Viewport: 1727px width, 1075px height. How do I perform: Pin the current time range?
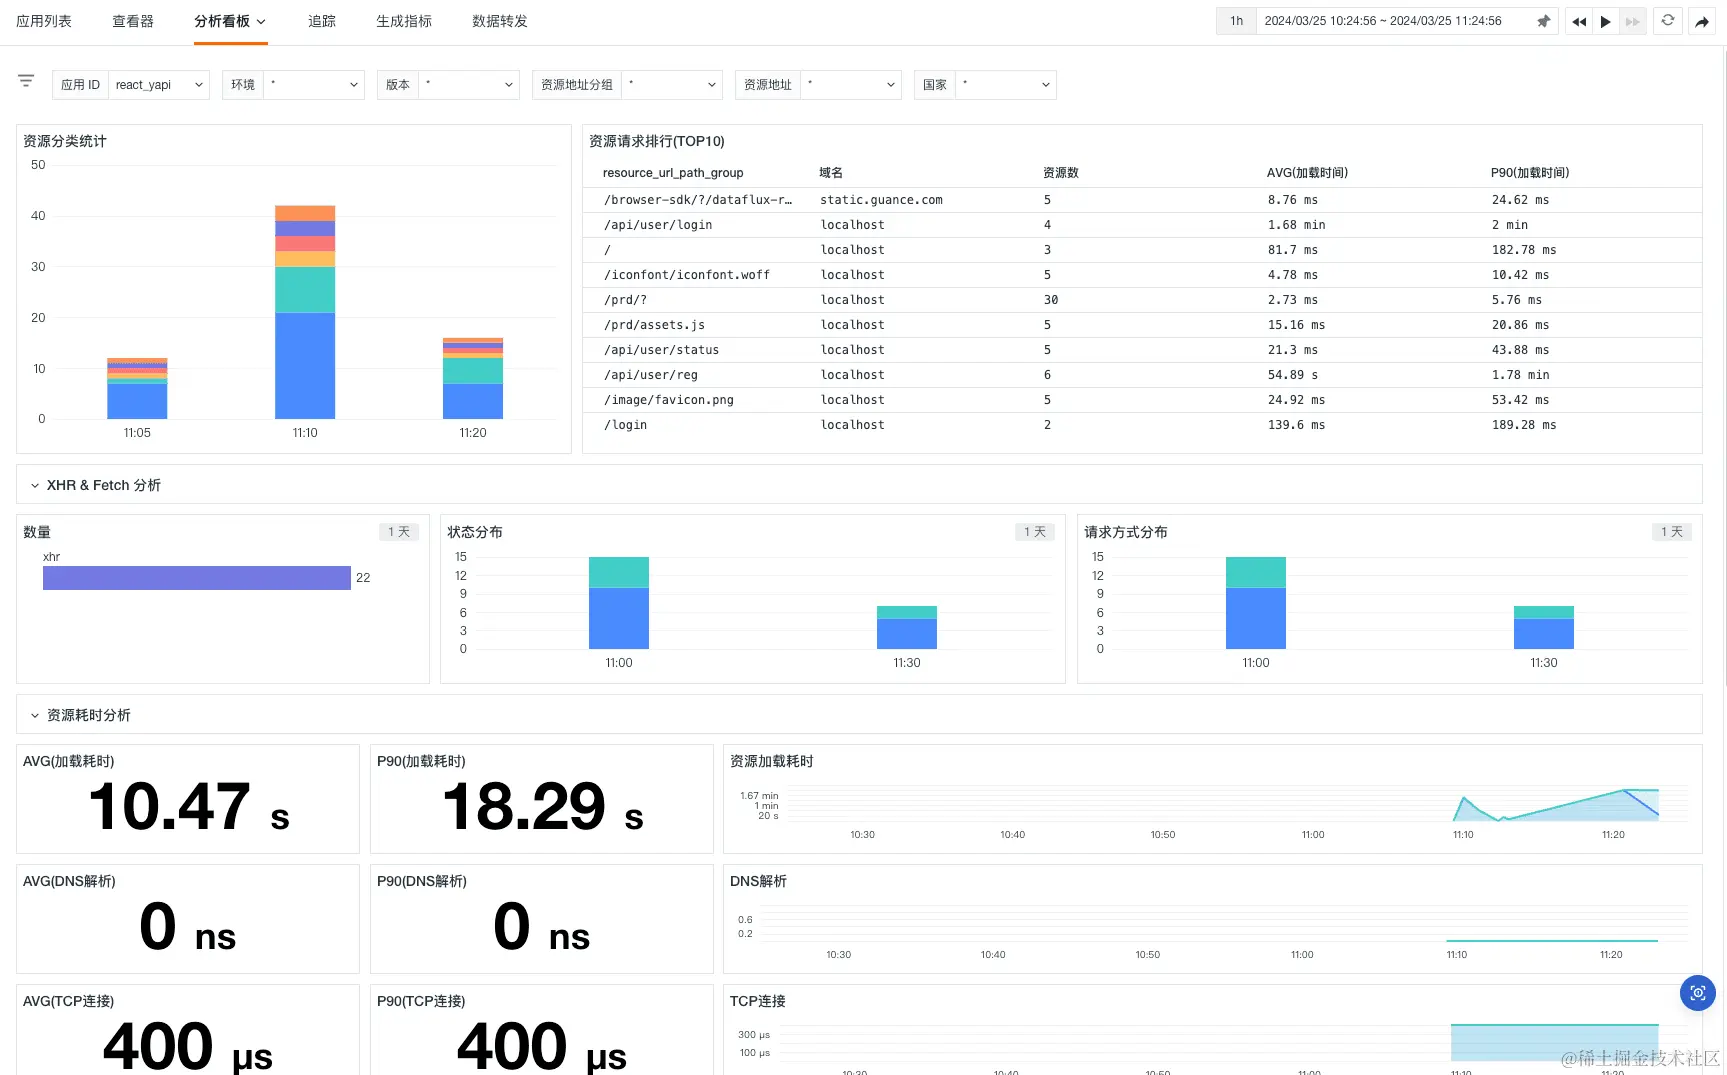point(1543,21)
